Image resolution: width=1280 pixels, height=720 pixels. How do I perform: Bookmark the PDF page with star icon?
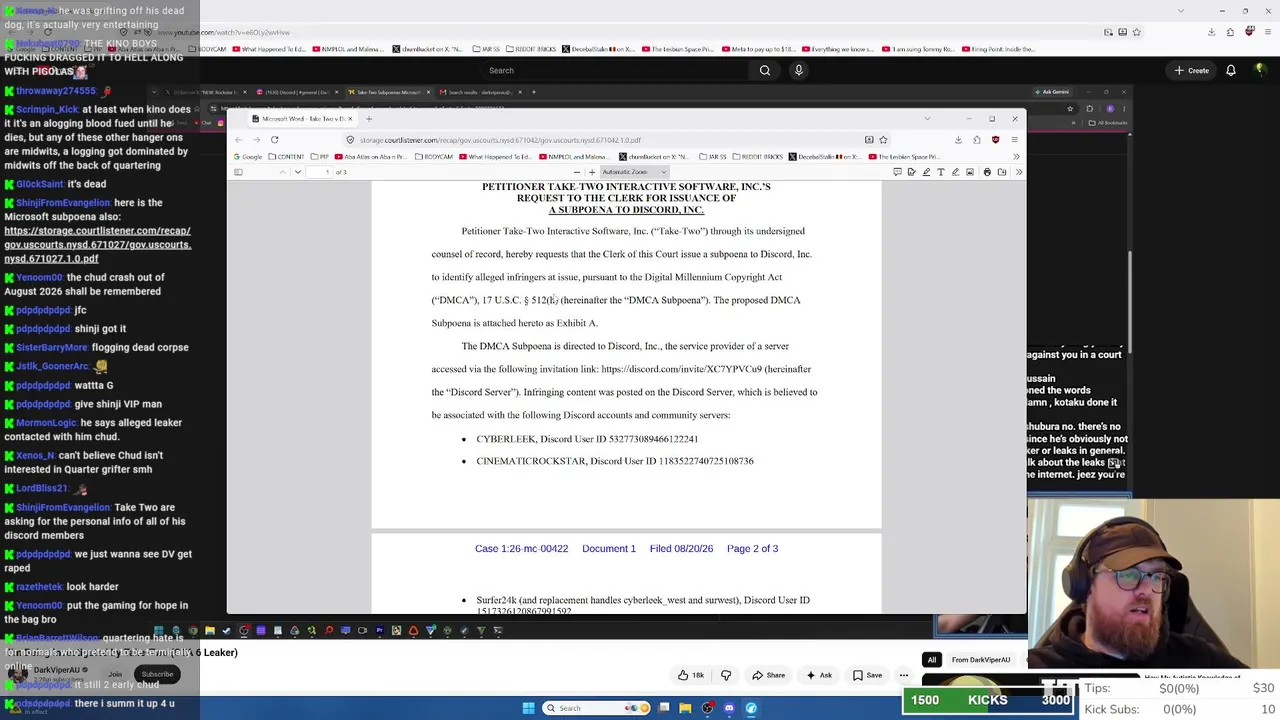(x=883, y=140)
